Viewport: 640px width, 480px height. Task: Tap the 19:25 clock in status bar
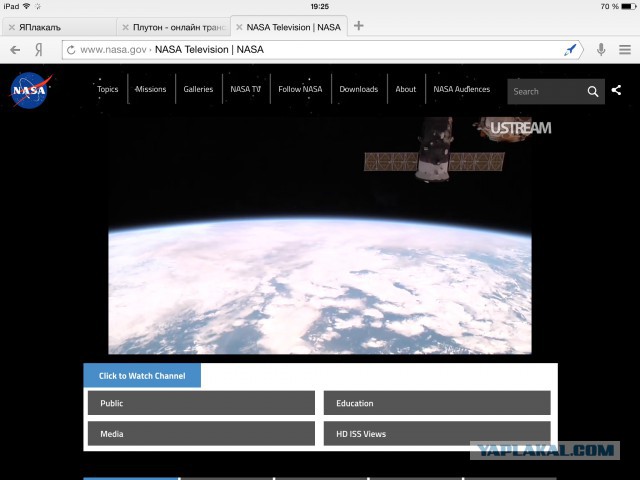click(320, 6)
